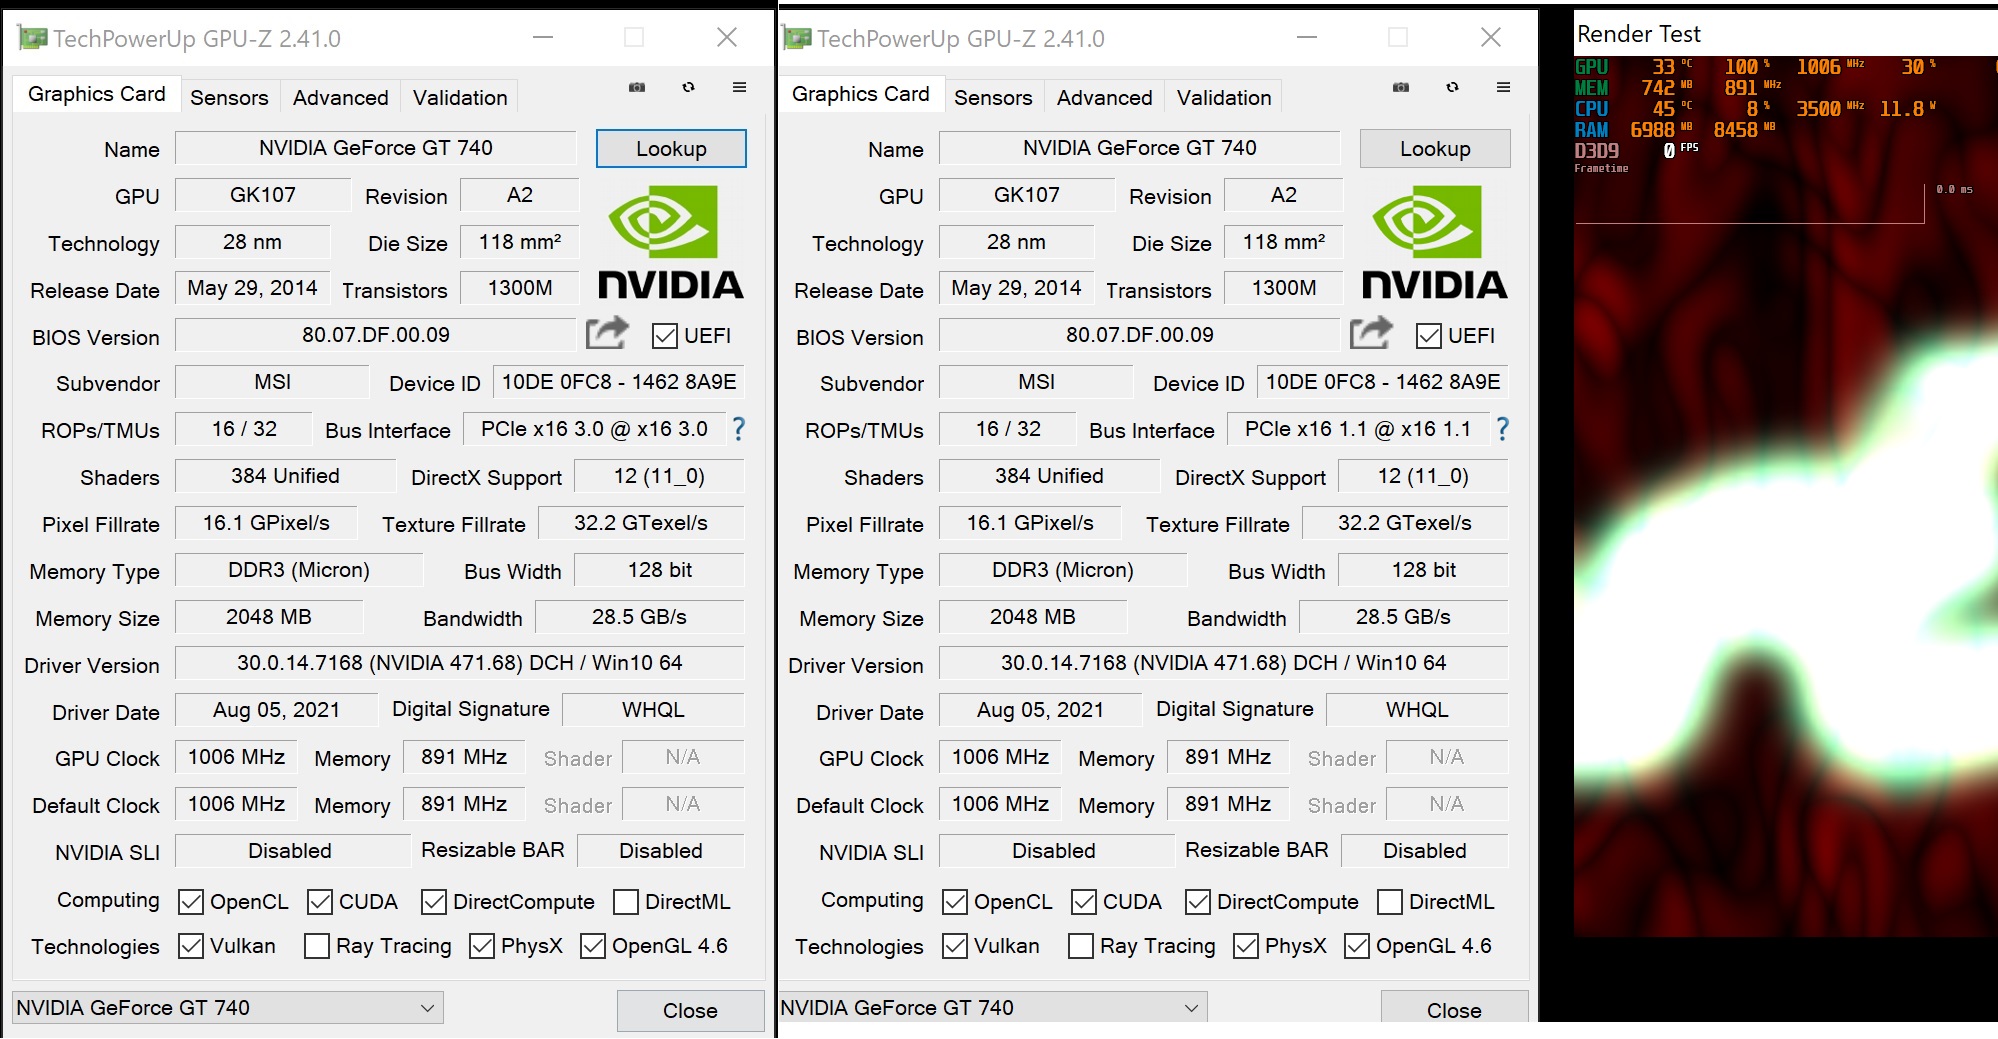Switch to Sensors tab in right GPU-Z window
Image resolution: width=1998 pixels, height=1039 pixels.
(x=993, y=97)
